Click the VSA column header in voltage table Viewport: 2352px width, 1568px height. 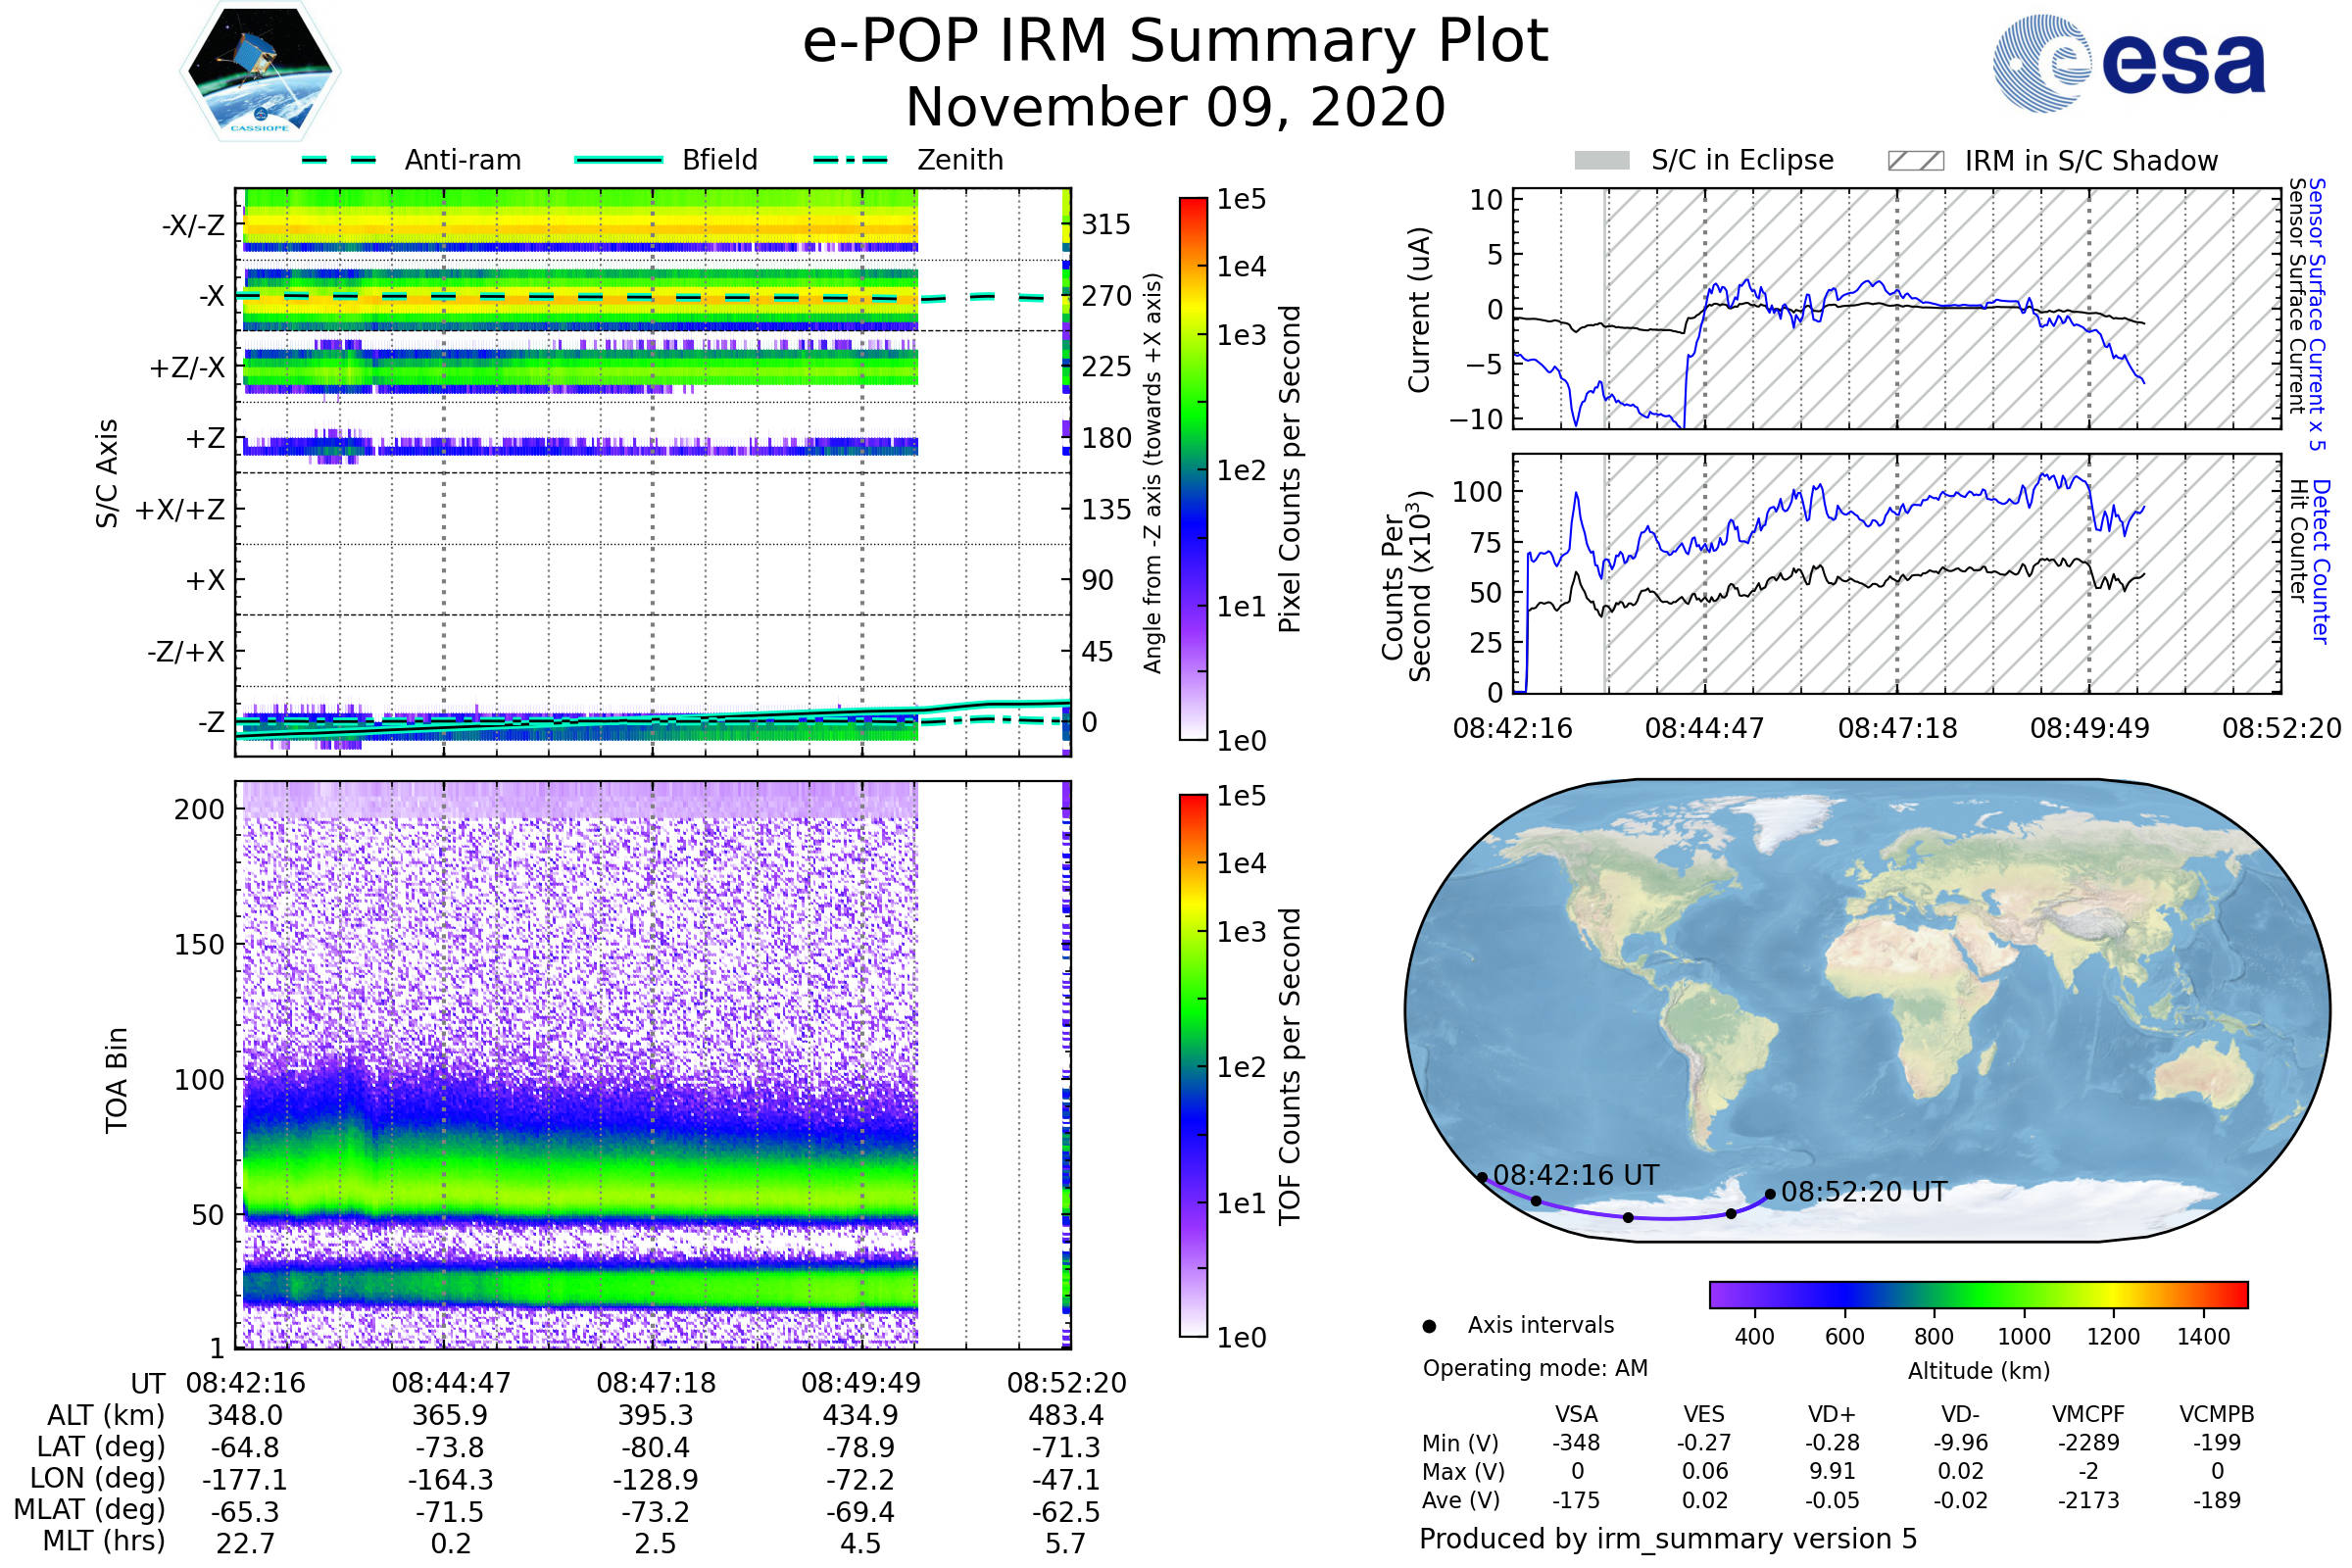pos(1576,1414)
